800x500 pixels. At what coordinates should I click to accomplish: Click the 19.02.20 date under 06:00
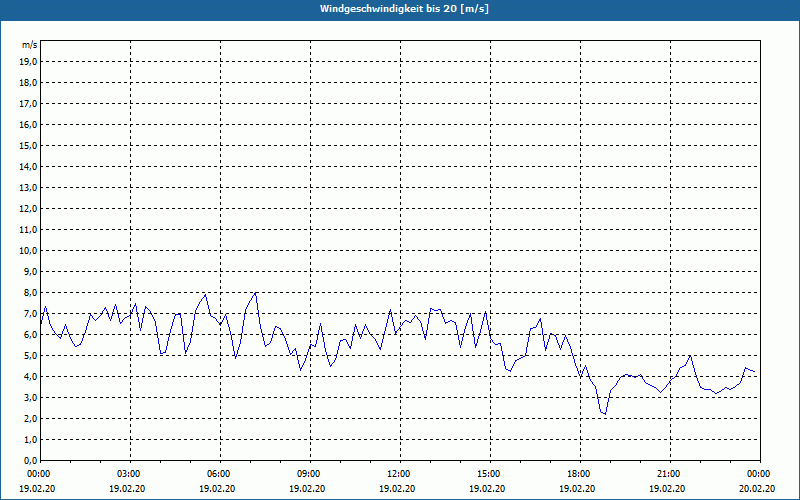[217, 489]
